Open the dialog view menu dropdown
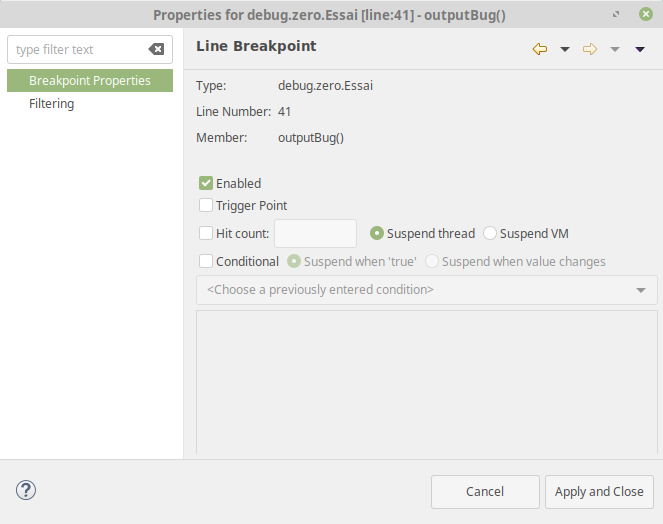663x524 pixels. [640, 49]
